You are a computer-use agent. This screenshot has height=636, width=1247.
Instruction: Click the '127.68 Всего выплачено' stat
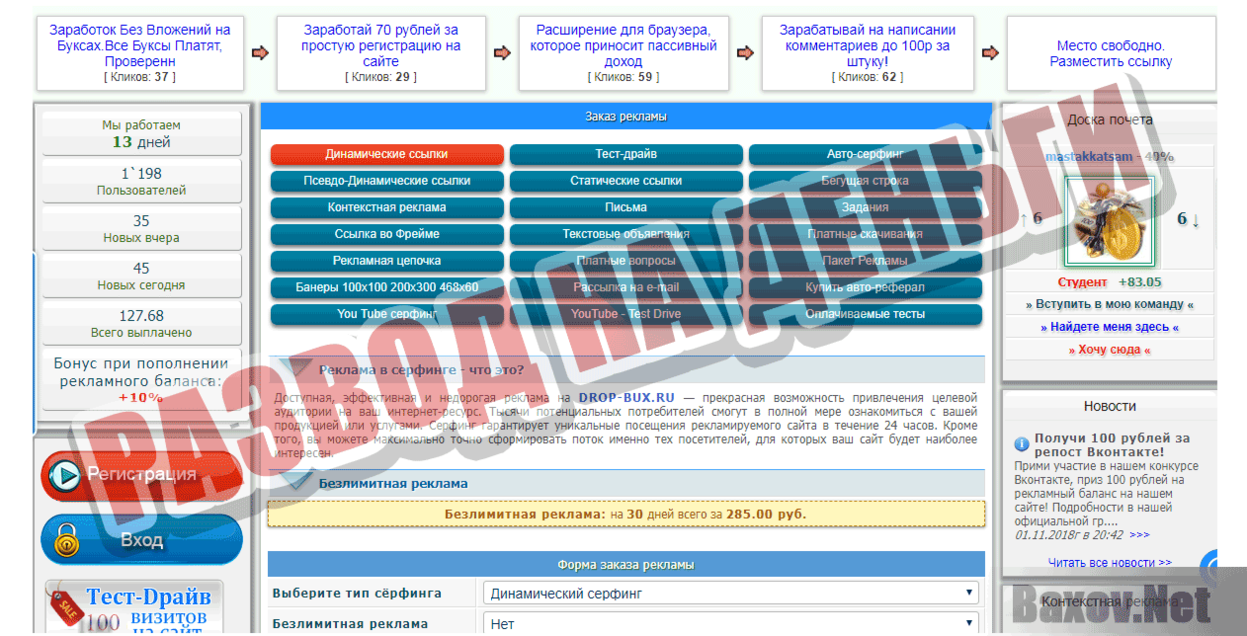(x=141, y=323)
